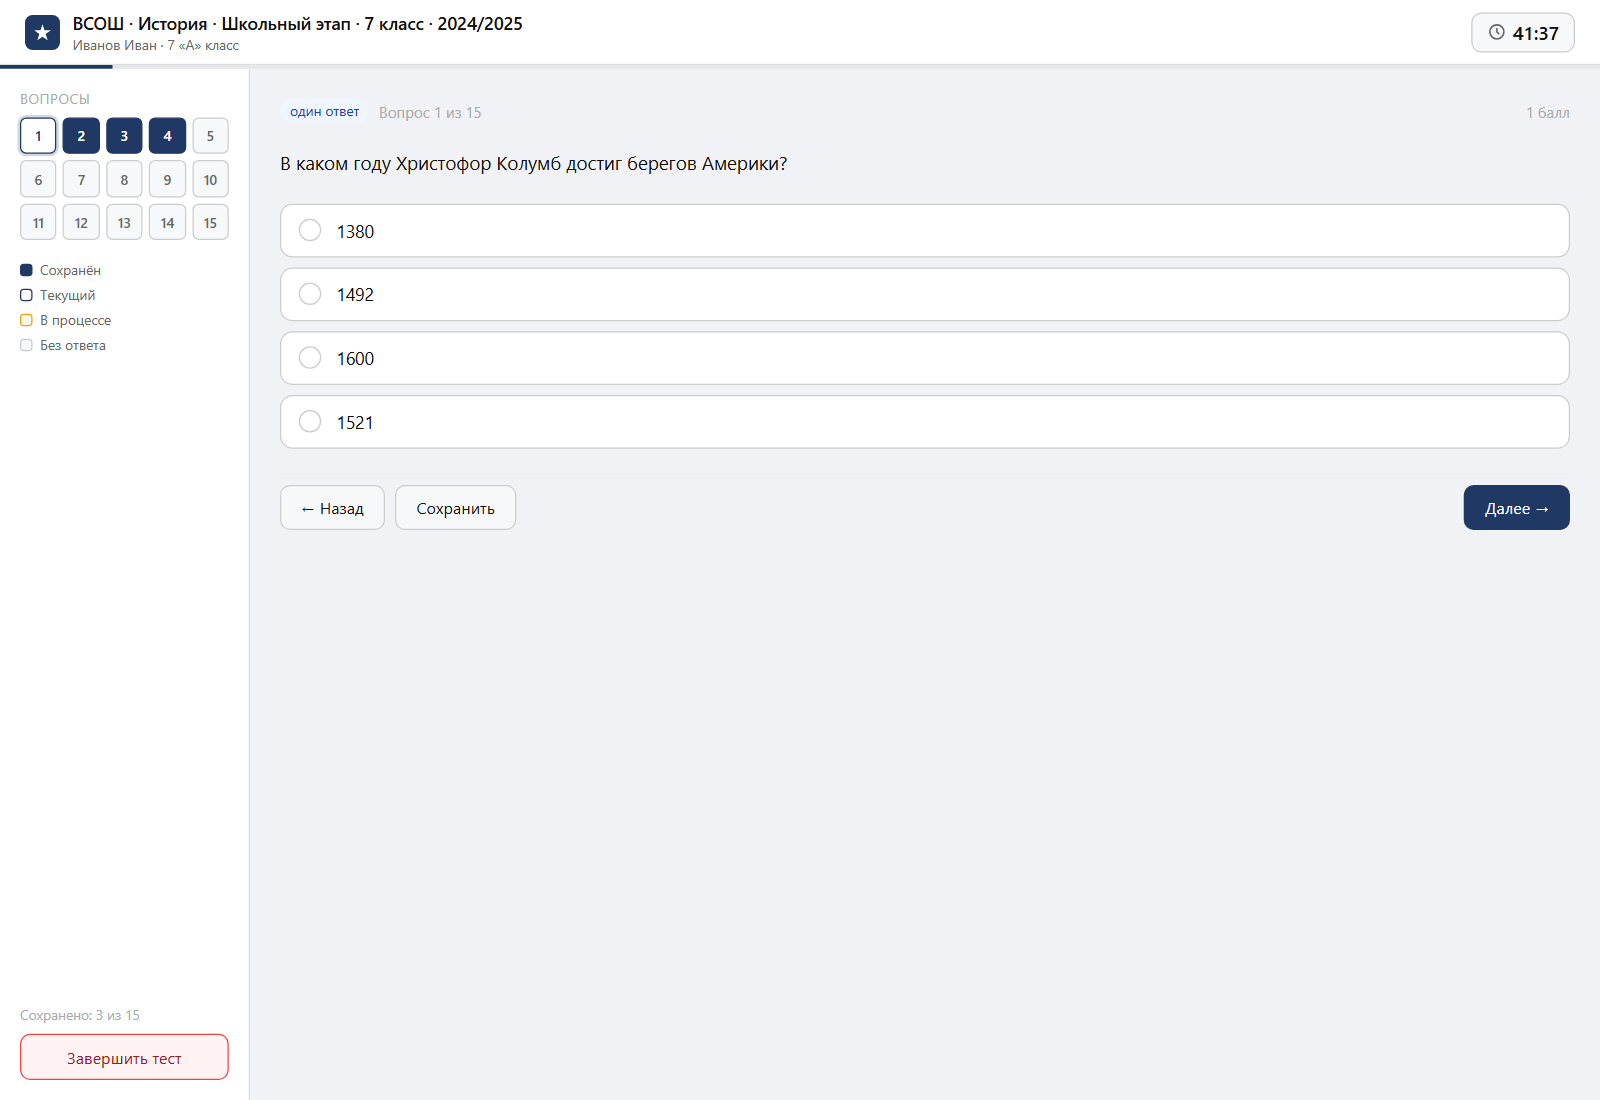Click the clock icon in the timer
The image size is (1600, 1100).
1497,32
